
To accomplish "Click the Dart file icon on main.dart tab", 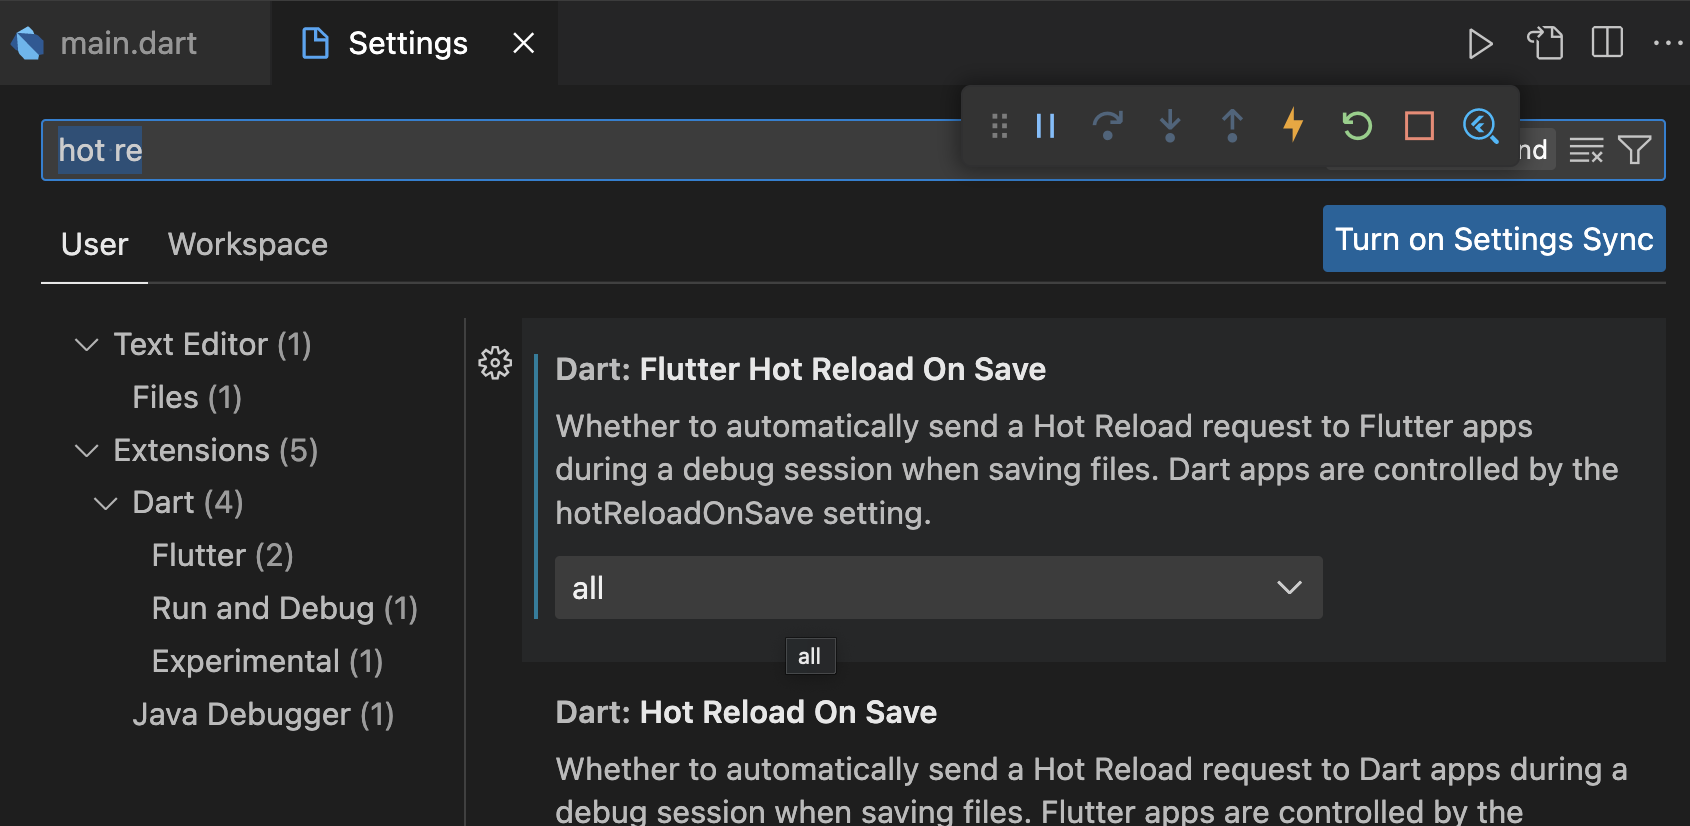I will click(x=28, y=43).
